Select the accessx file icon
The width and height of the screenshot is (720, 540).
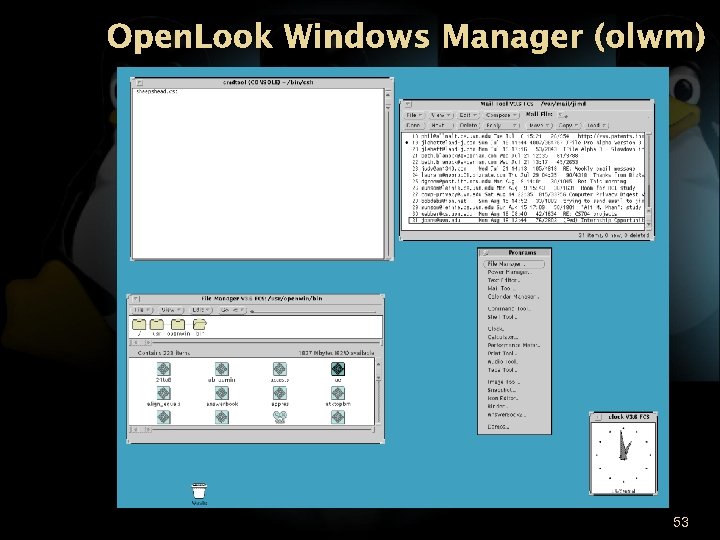pos(280,369)
